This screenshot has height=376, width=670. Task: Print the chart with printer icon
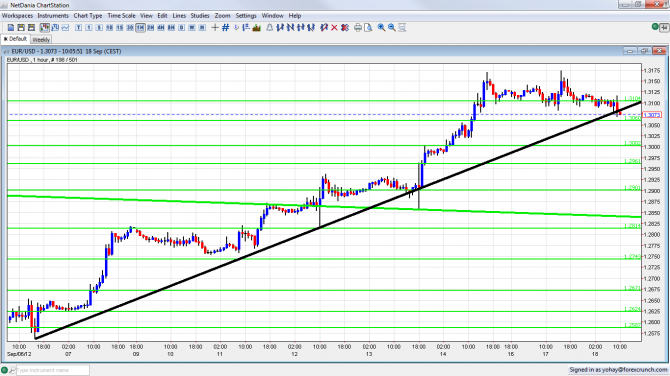[x=358, y=27]
